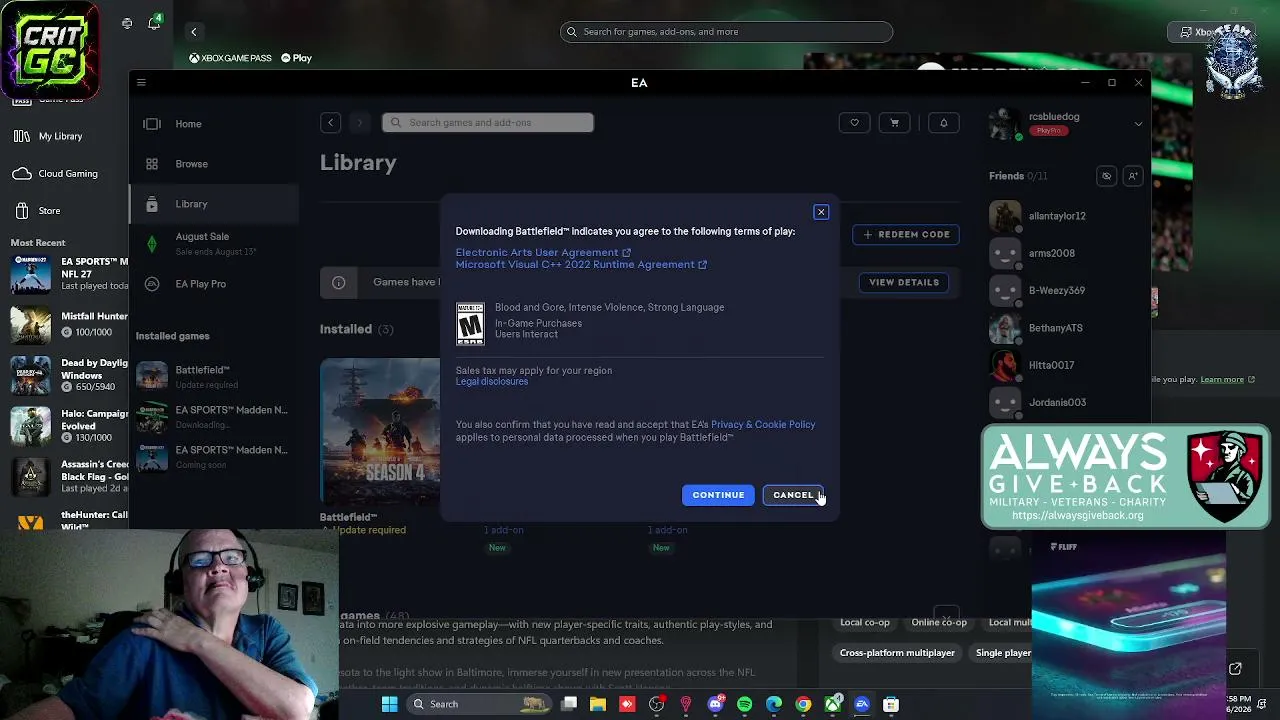Click the Cross-platform multiplayer tag
Screen dimensions: 1280x720
[x=897, y=653]
